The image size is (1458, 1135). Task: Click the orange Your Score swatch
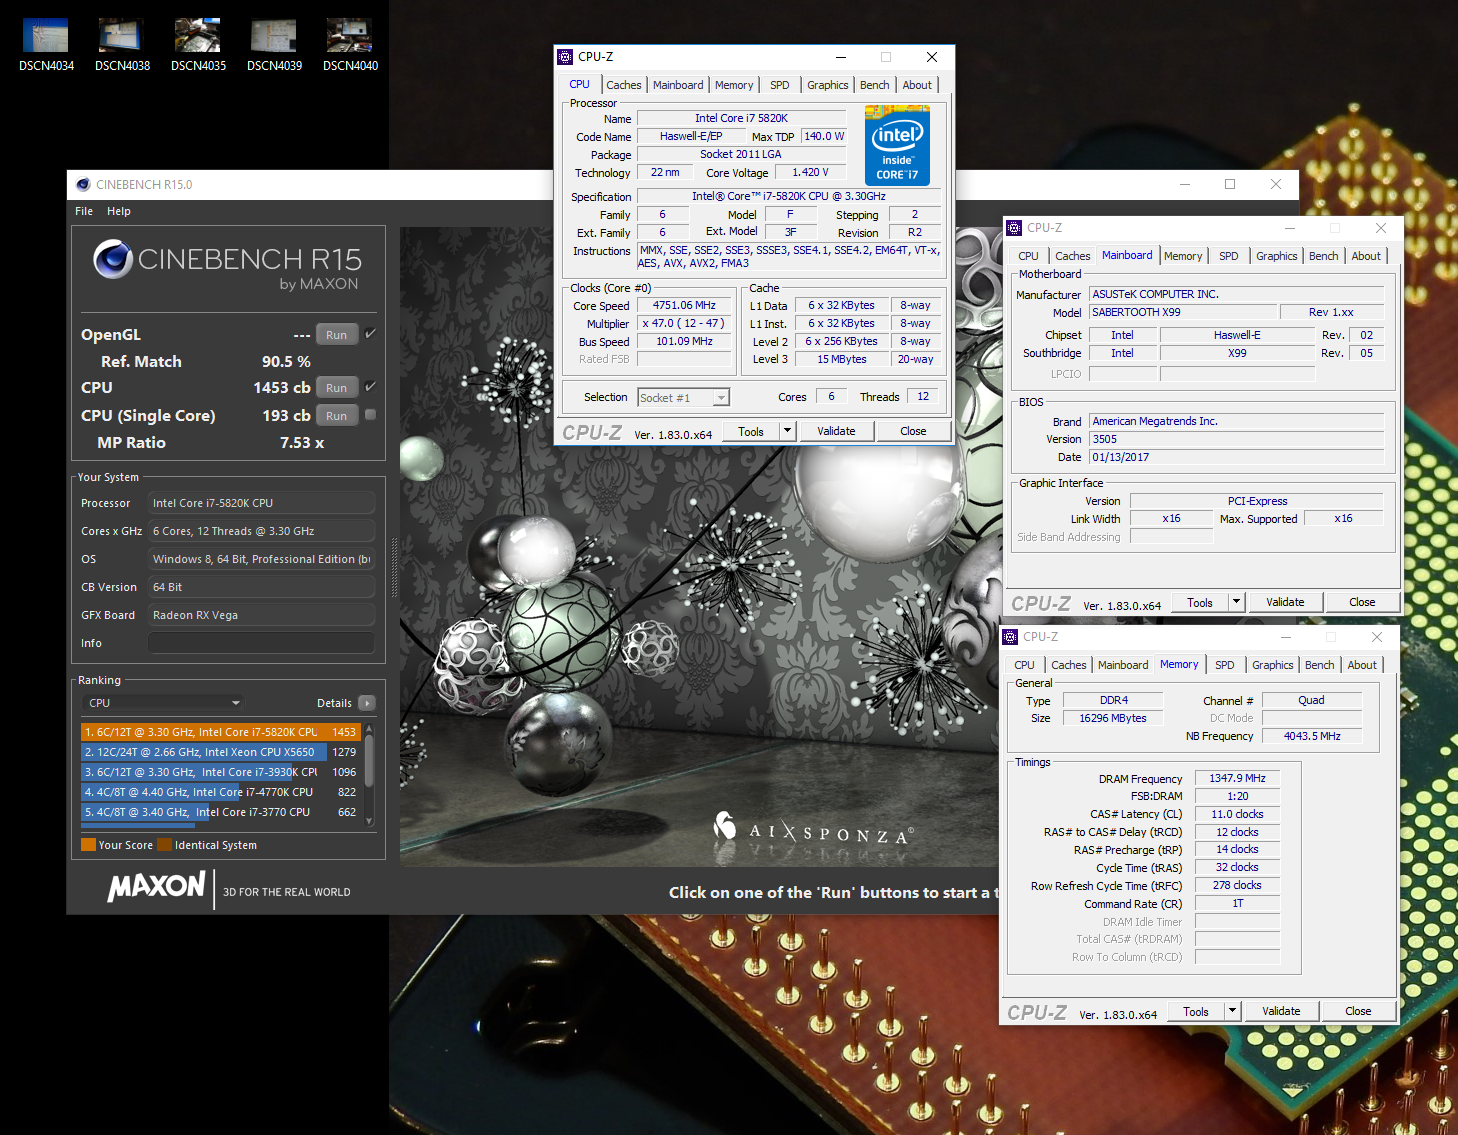pyautogui.click(x=88, y=845)
